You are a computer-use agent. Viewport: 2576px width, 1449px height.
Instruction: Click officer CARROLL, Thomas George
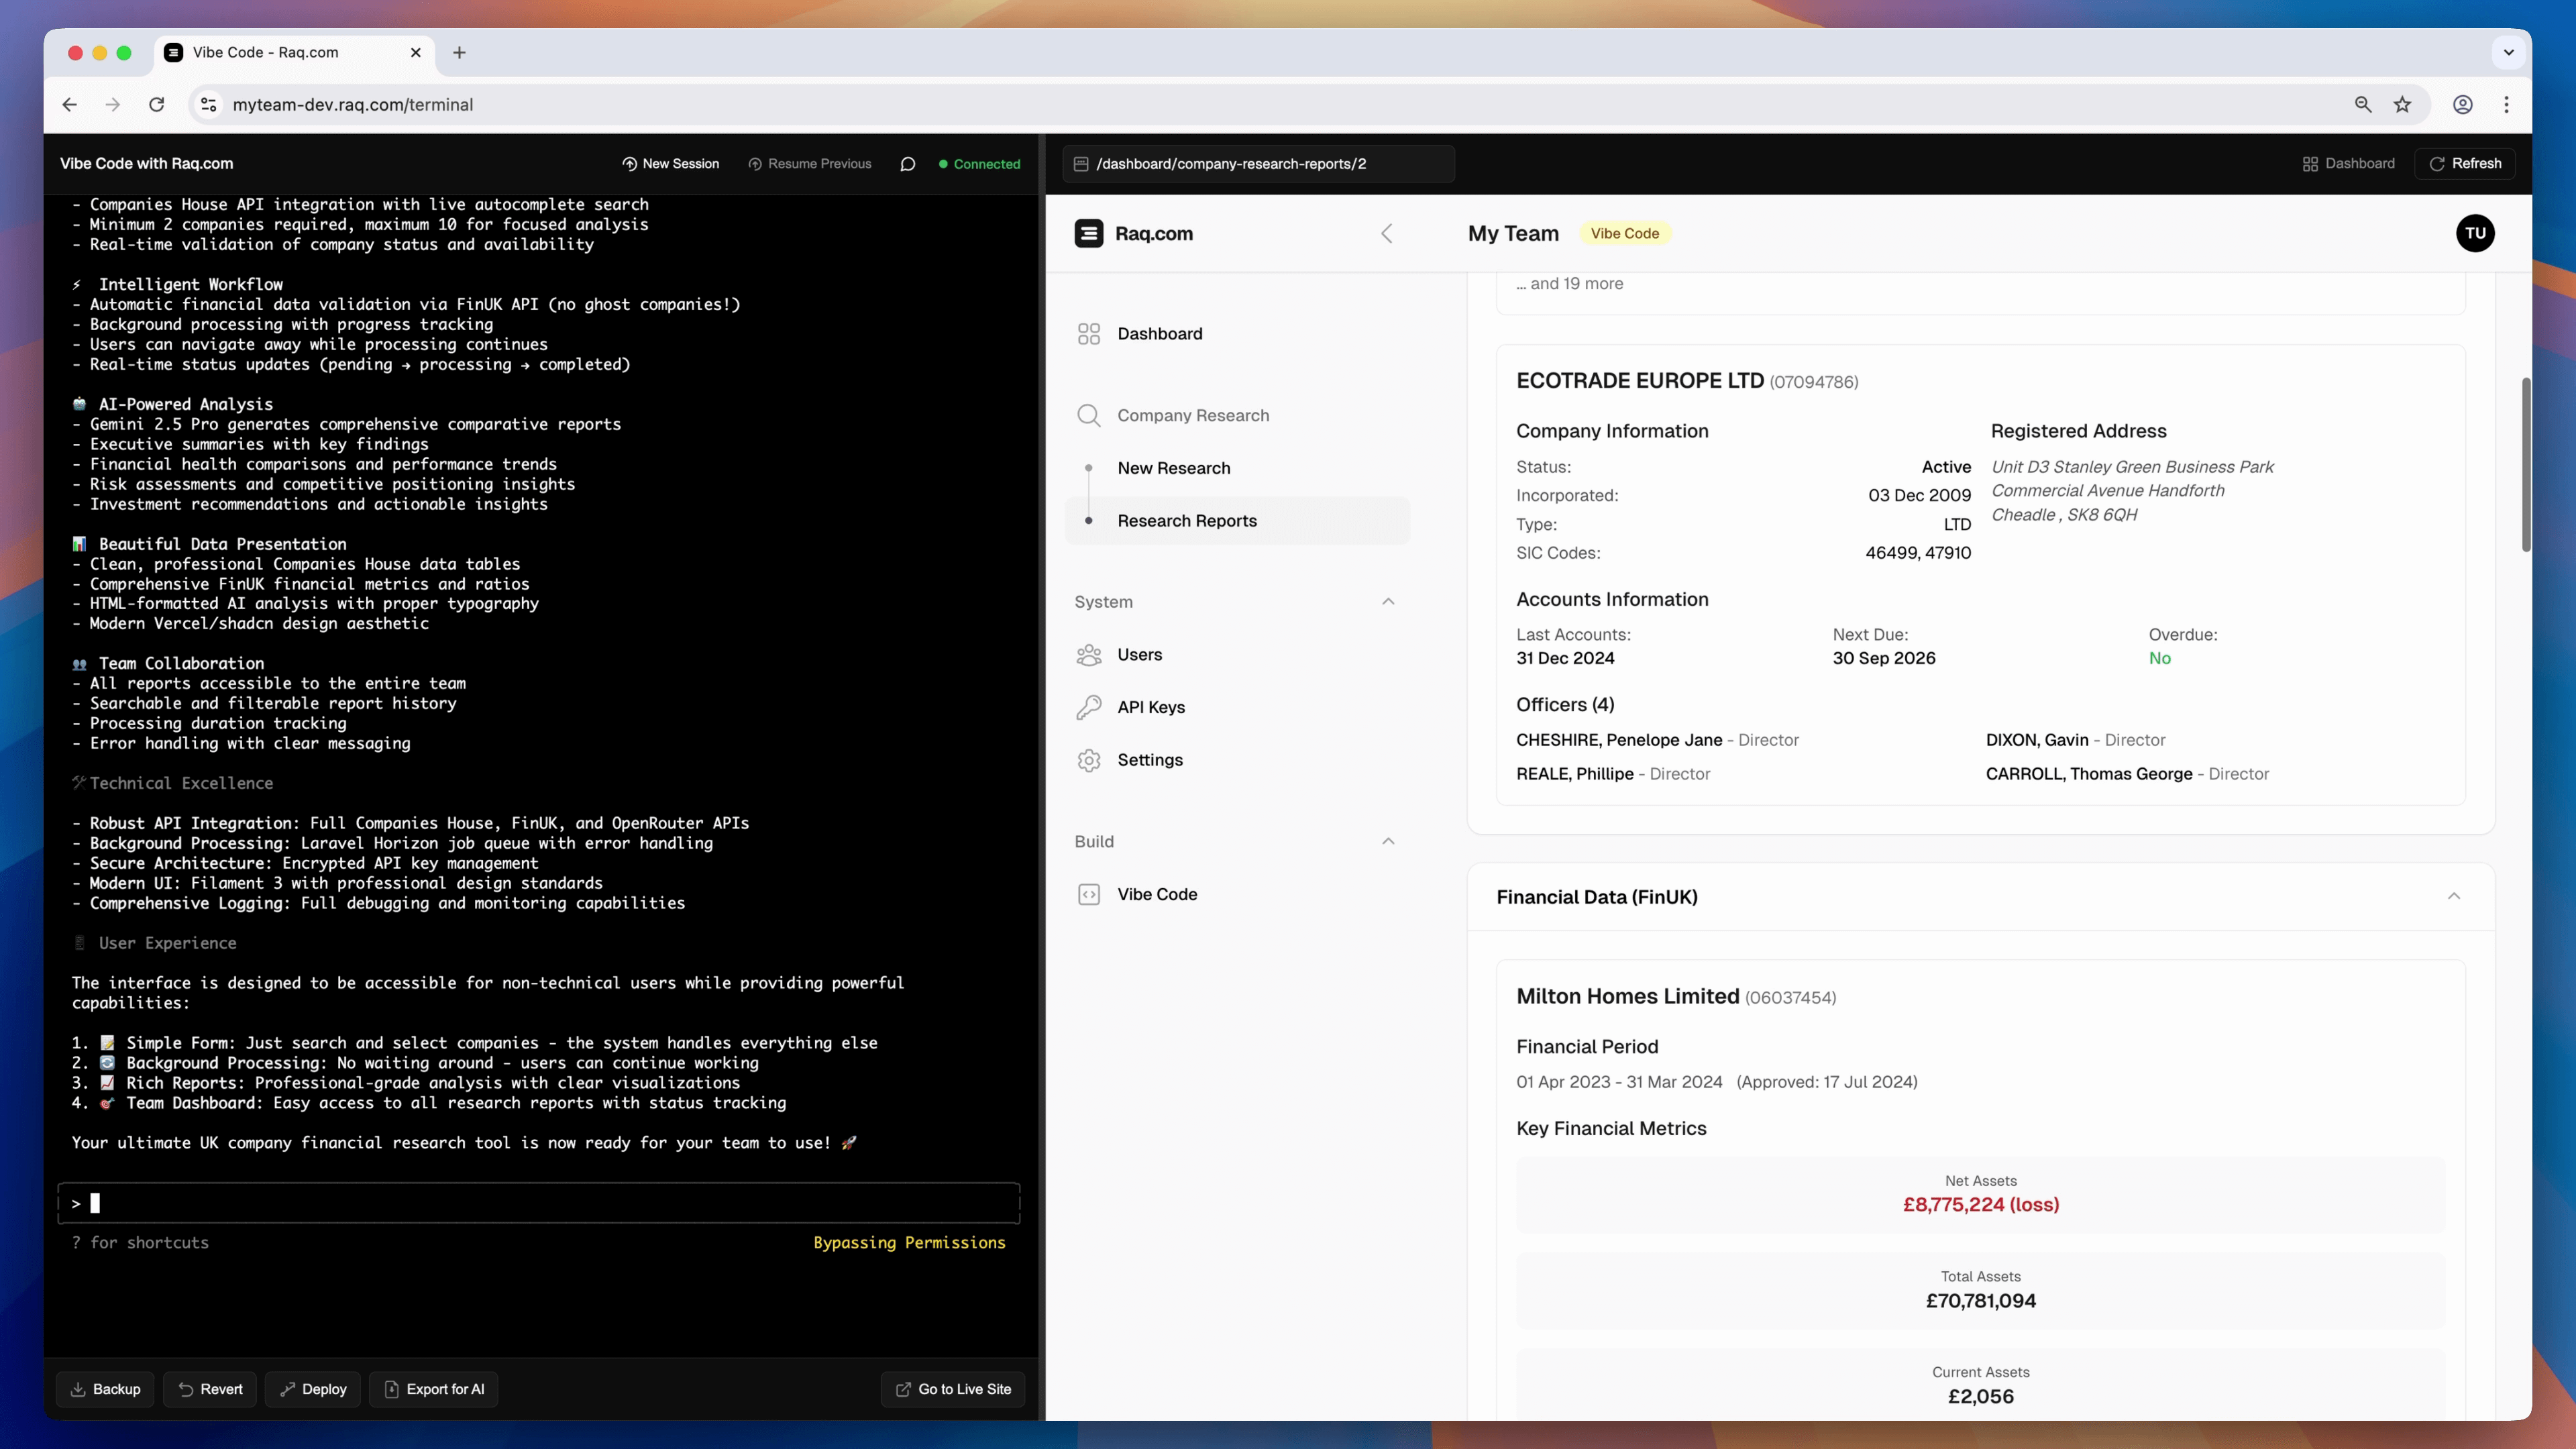[x=2088, y=774]
